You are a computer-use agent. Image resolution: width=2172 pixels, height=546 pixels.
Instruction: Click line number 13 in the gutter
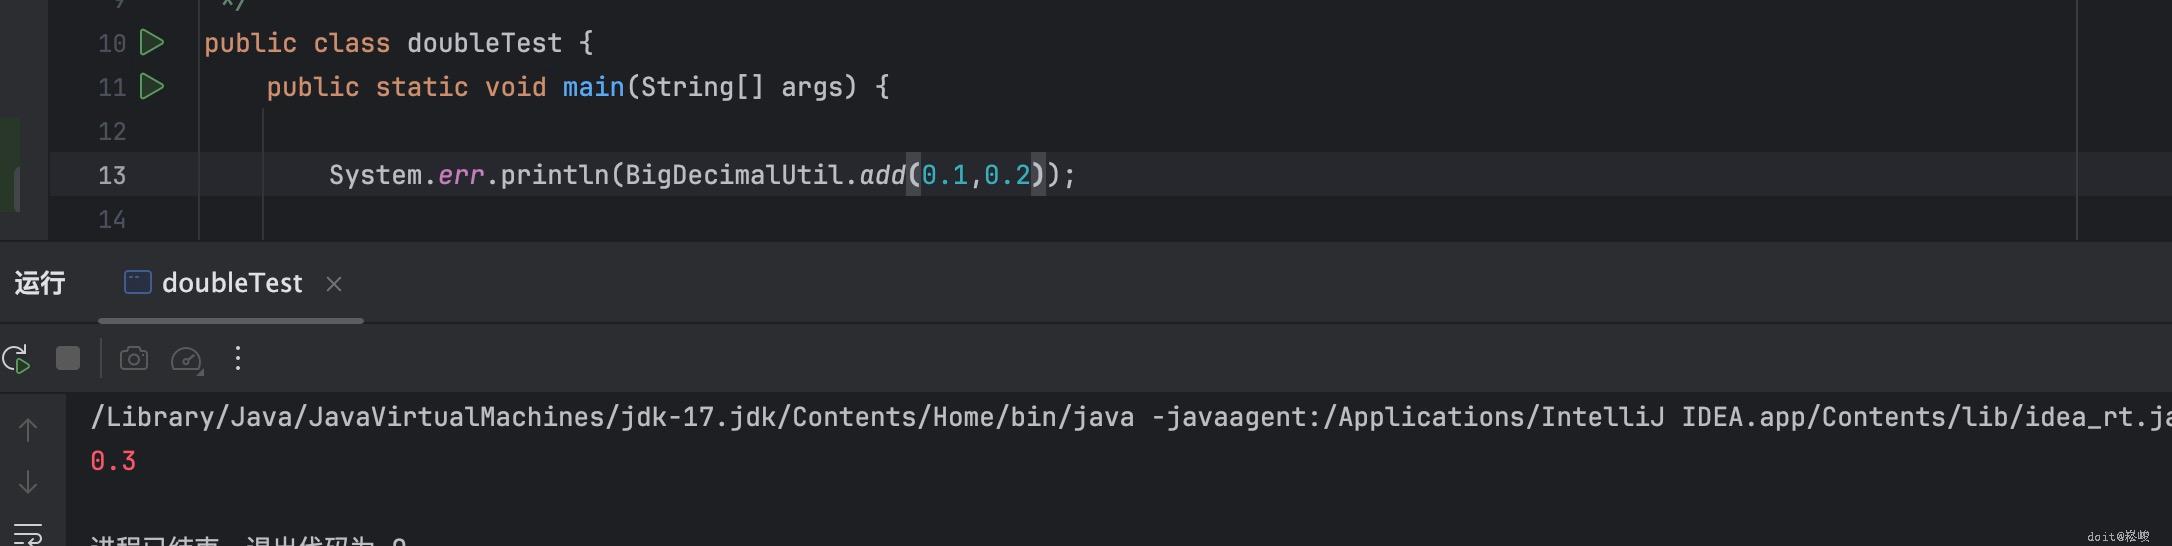tap(112, 176)
